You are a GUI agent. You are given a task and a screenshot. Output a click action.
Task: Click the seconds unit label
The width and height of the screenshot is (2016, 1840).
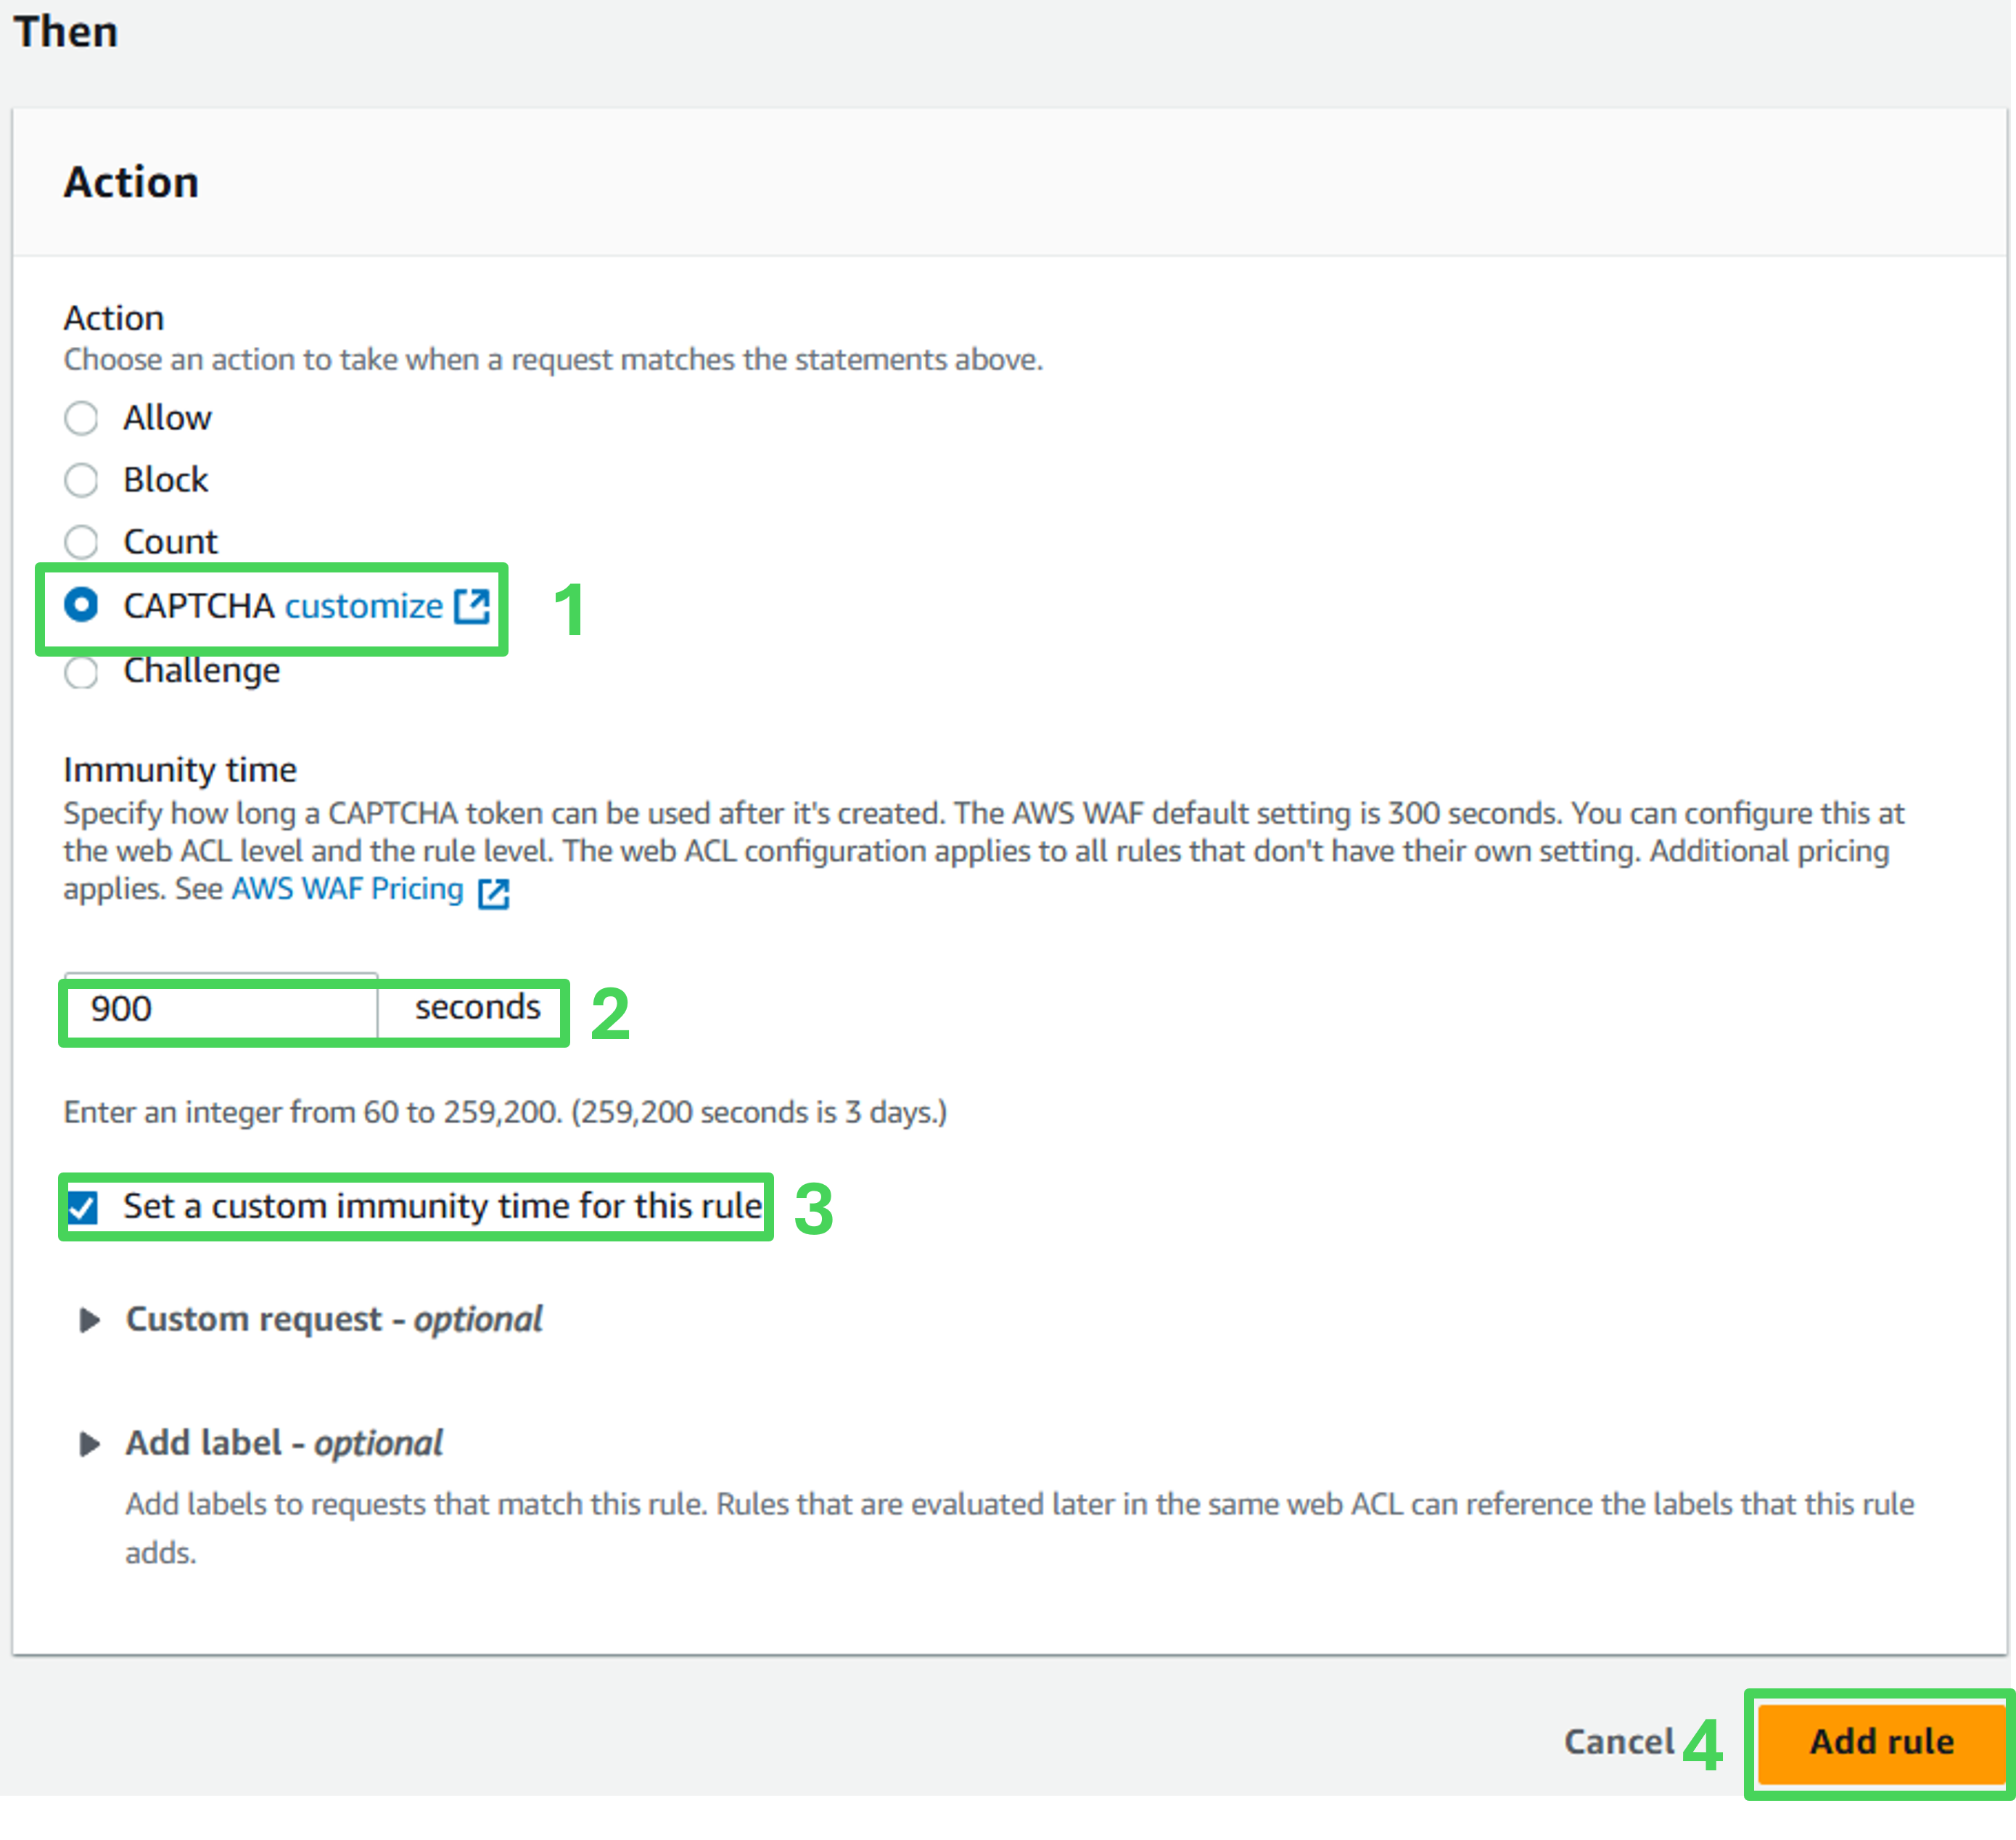coord(477,1008)
